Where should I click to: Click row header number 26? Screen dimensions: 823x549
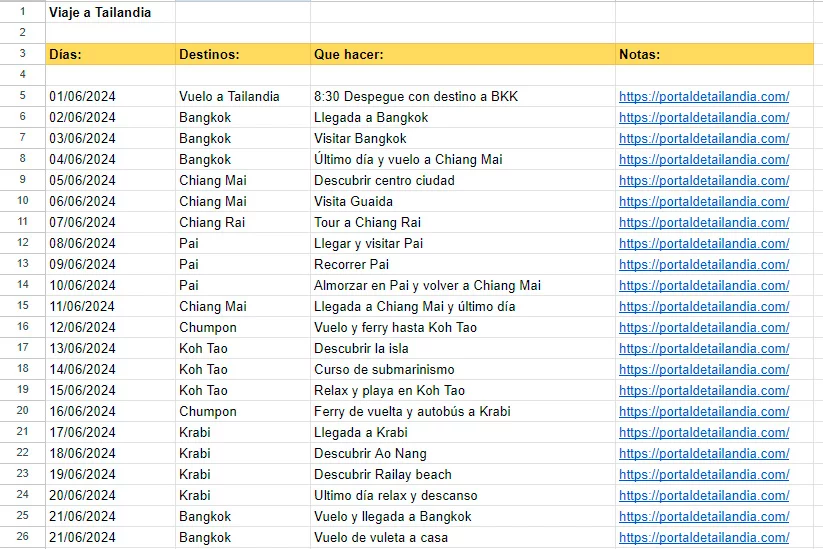tap(23, 536)
